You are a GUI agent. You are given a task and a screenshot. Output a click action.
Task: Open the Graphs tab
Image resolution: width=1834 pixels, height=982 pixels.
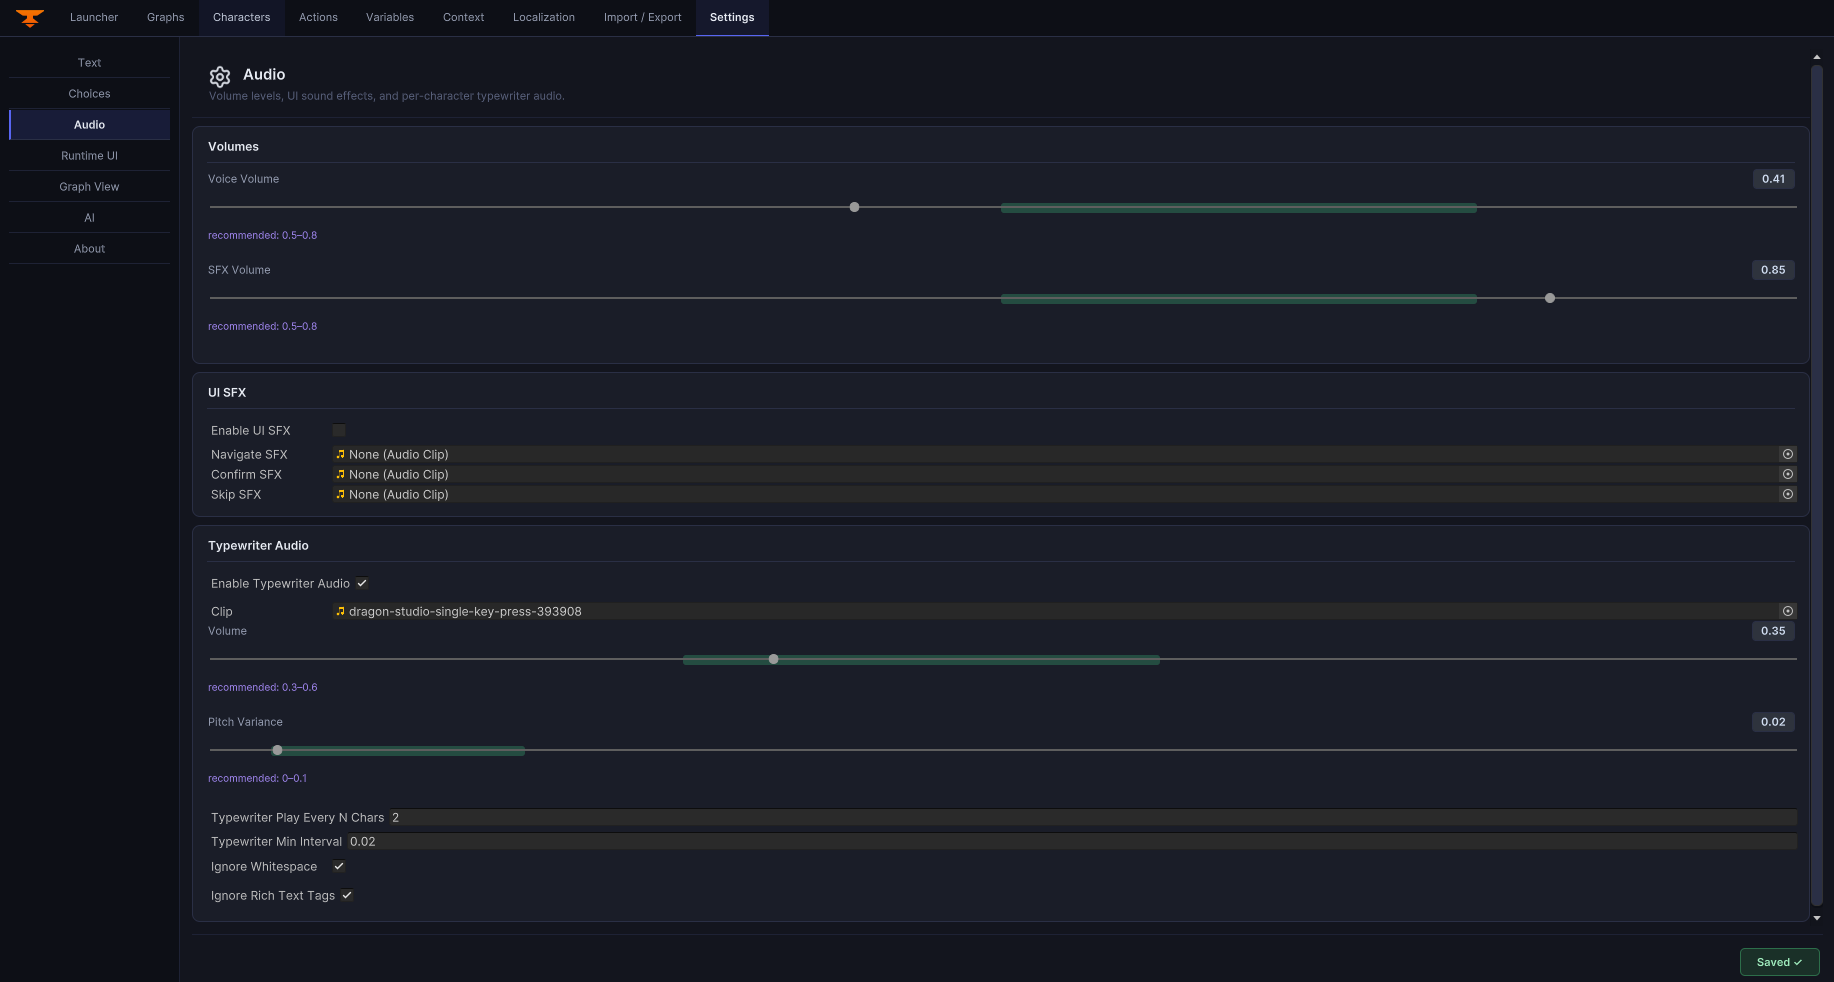[x=166, y=18]
